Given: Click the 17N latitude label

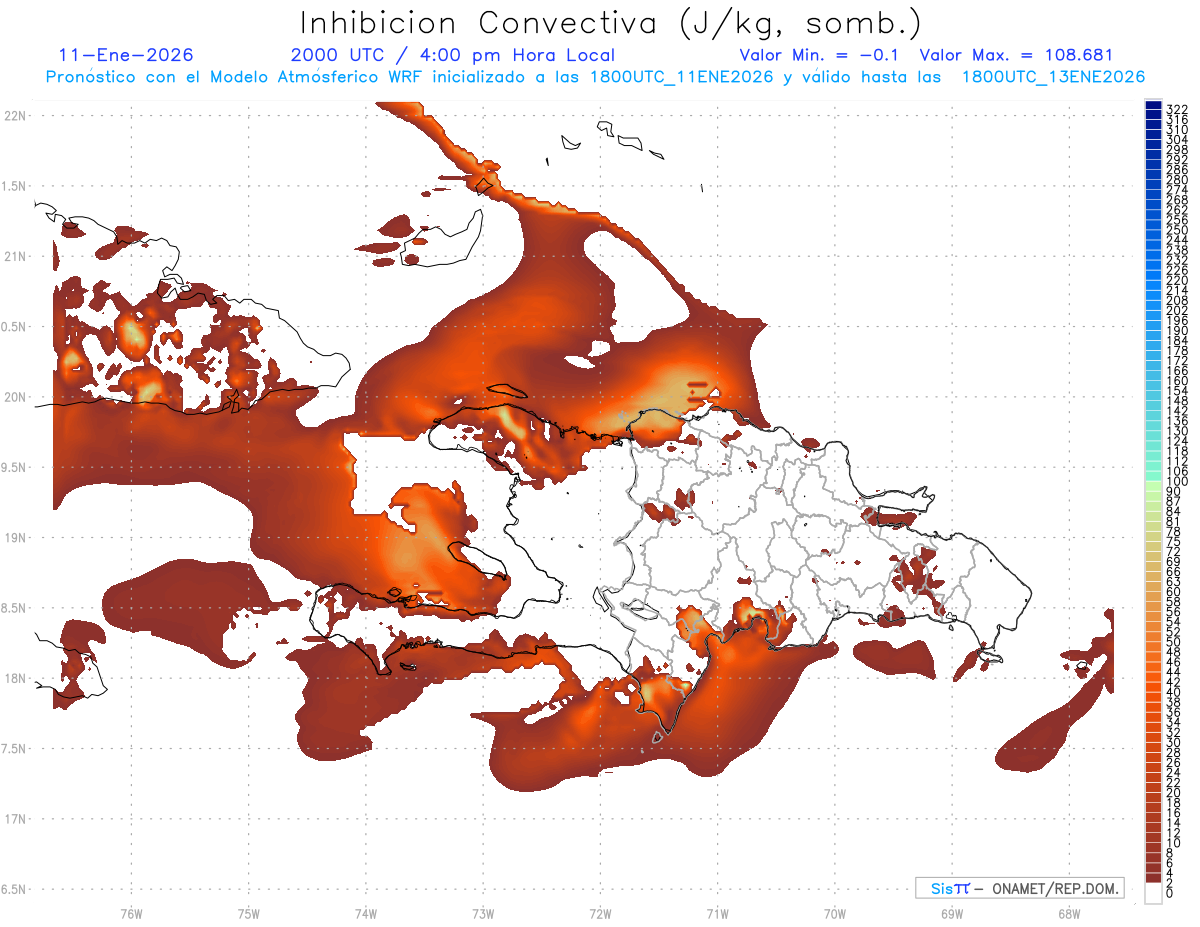Looking at the screenshot, I should pos(16,819).
